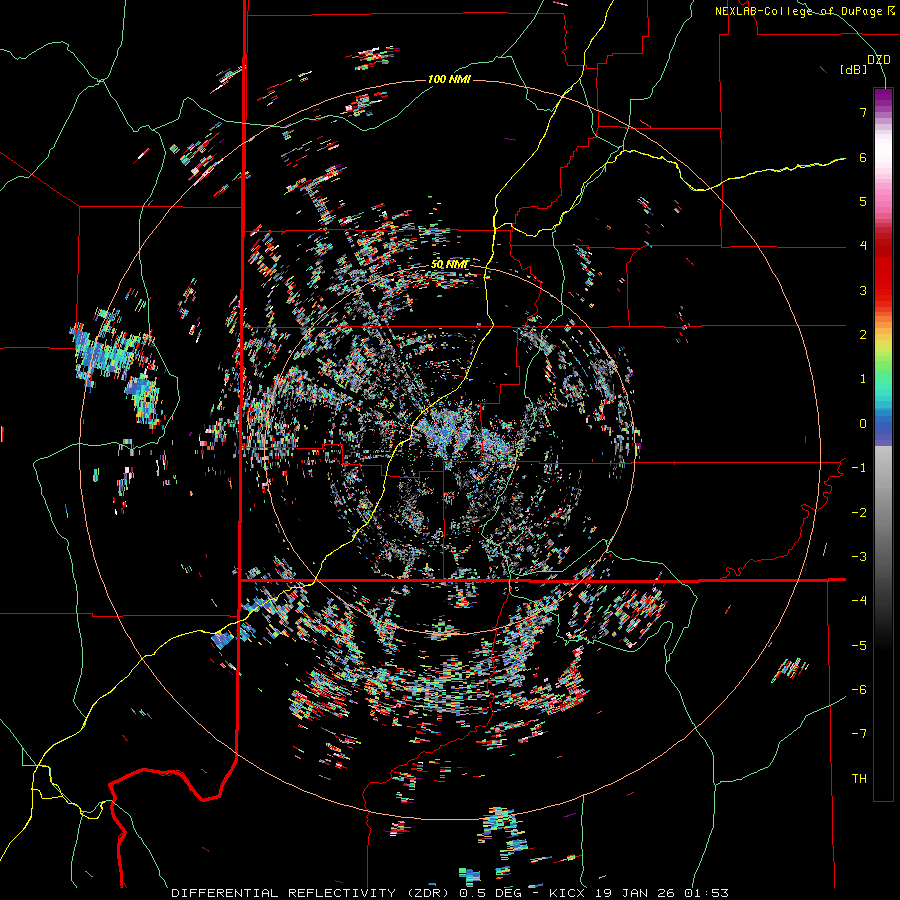Click the -6 value on the scale
Viewport: 900px width, 900px height.
pyautogui.click(x=859, y=690)
